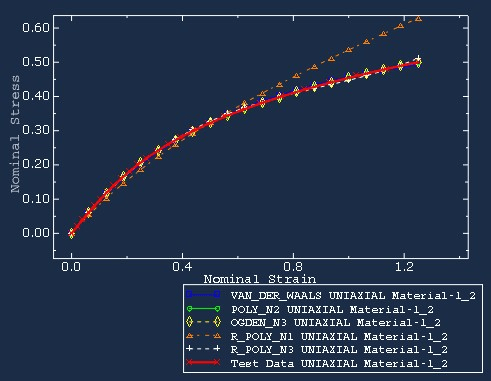
Task: Click the 1.2 strain axis label
Action: point(404,267)
